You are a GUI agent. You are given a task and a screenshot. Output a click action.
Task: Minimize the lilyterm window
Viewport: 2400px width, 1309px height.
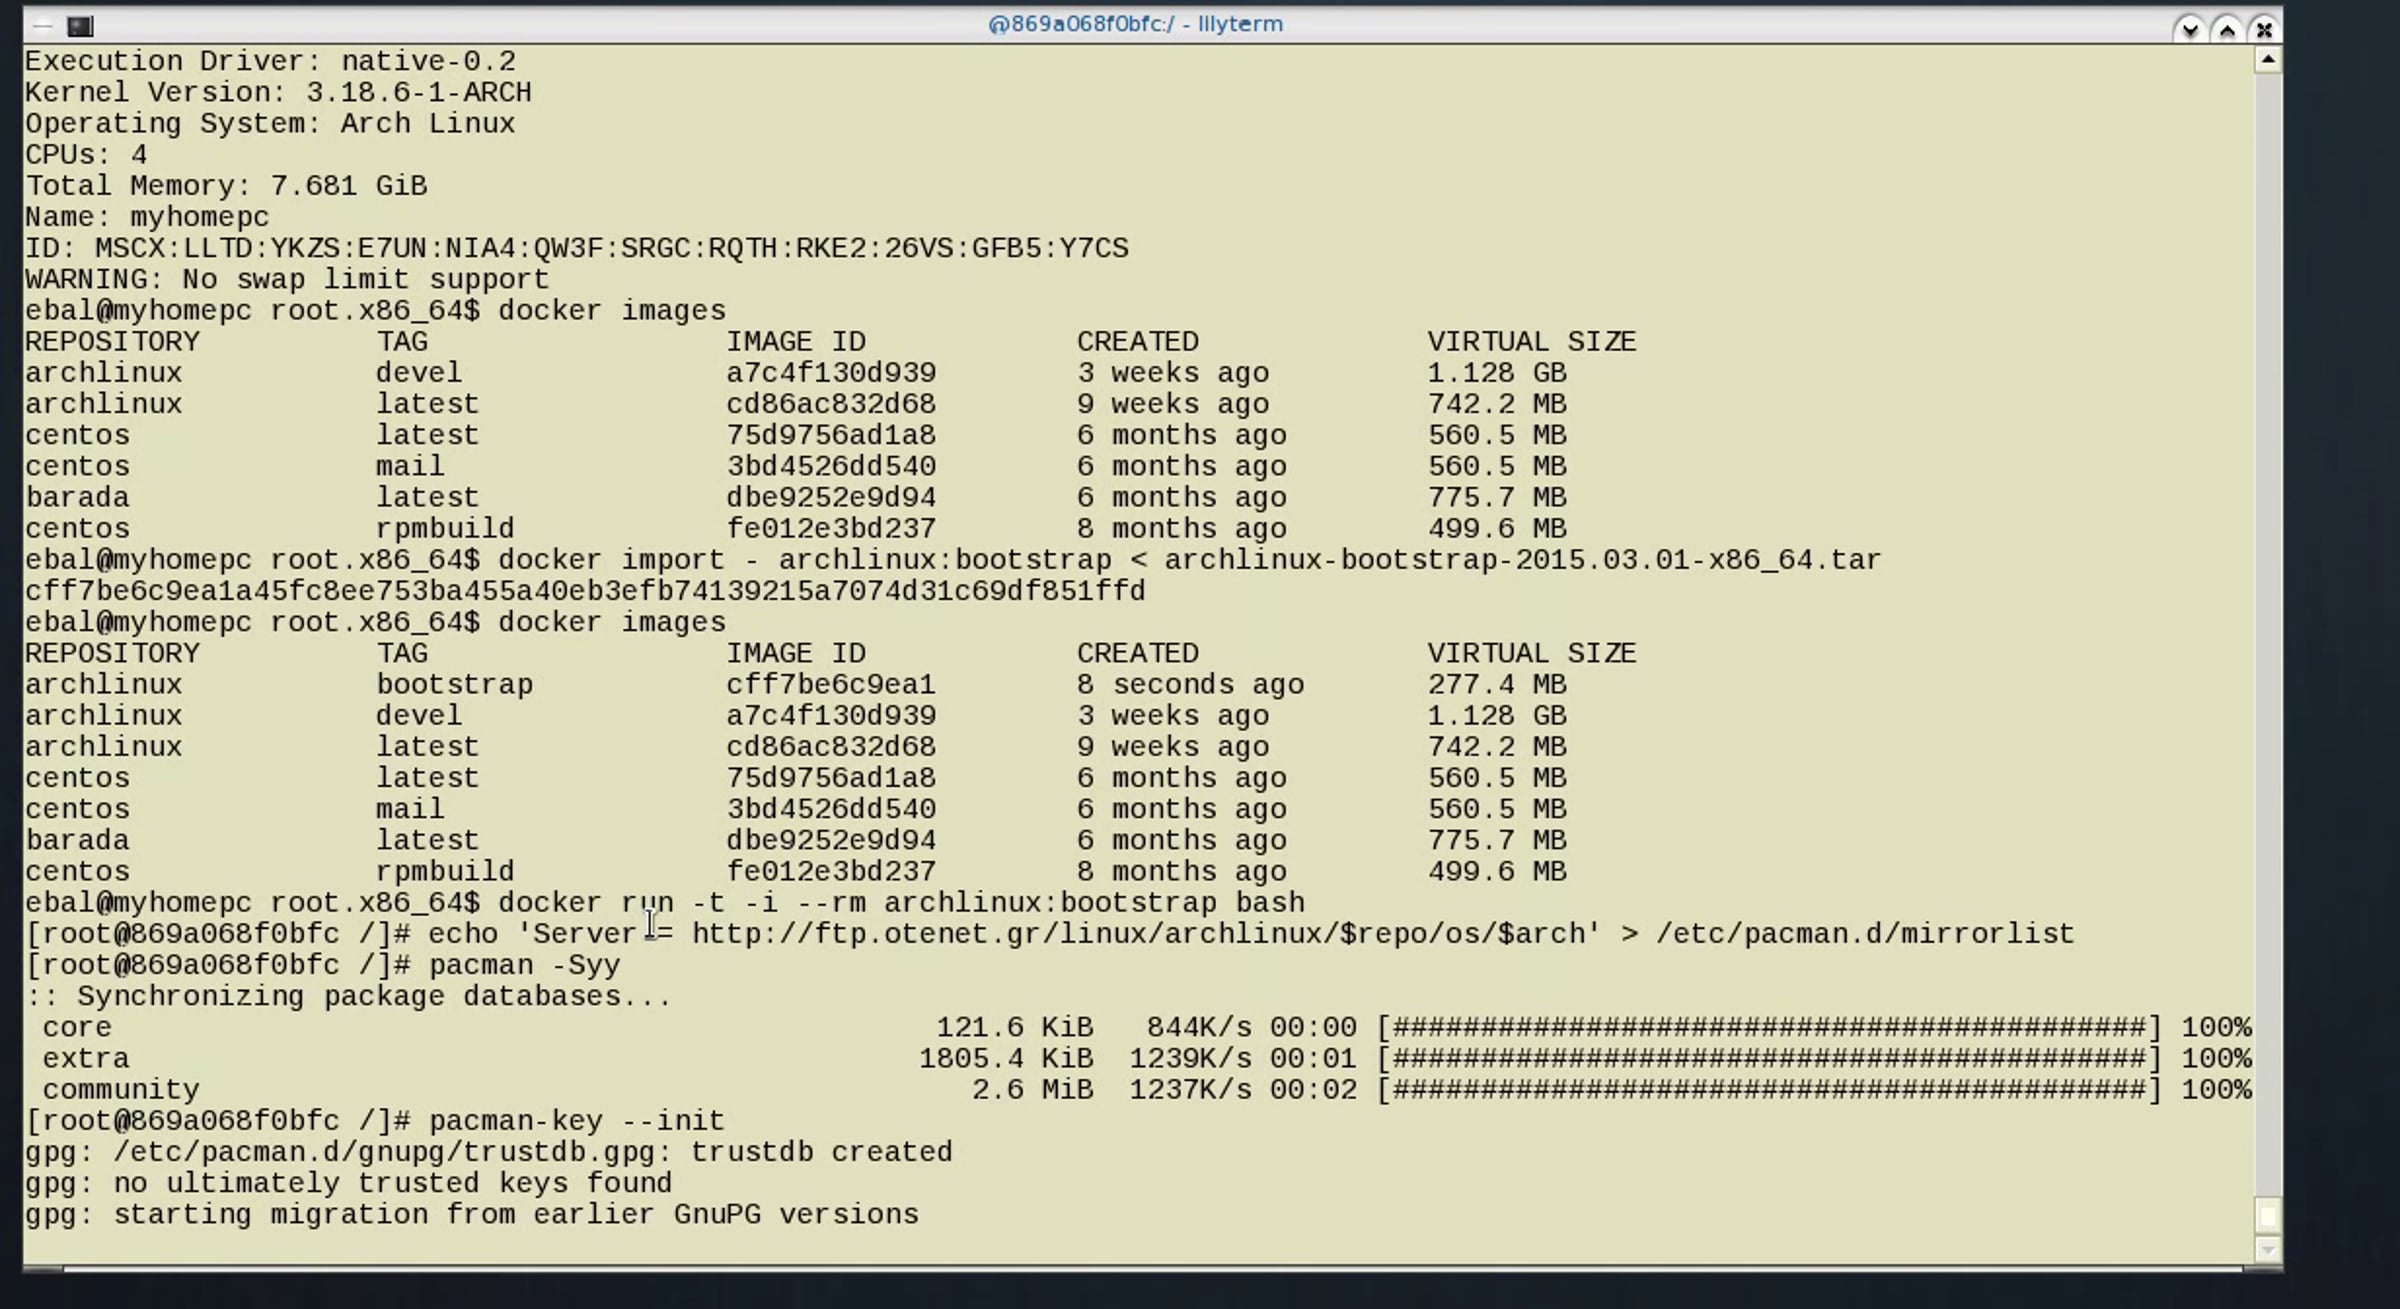pos(2190,29)
